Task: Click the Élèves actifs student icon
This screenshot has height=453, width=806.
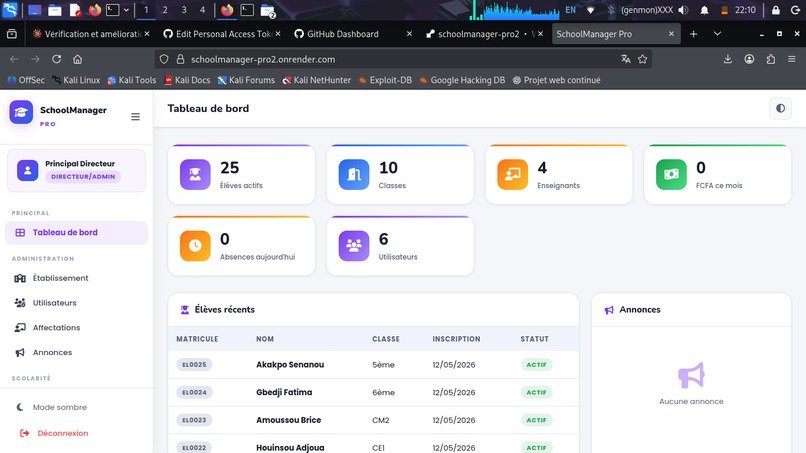Action: point(195,174)
